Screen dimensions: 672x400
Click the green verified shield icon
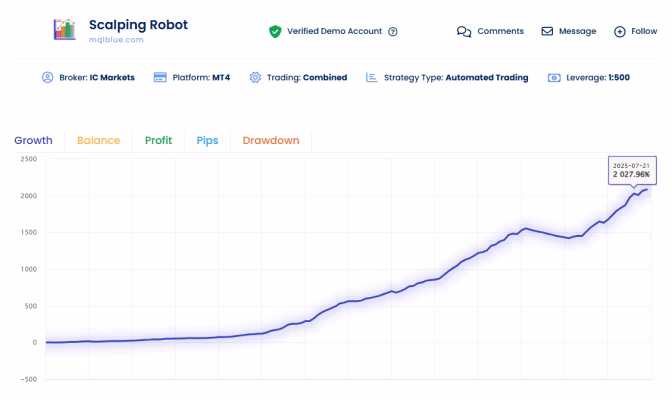click(275, 31)
